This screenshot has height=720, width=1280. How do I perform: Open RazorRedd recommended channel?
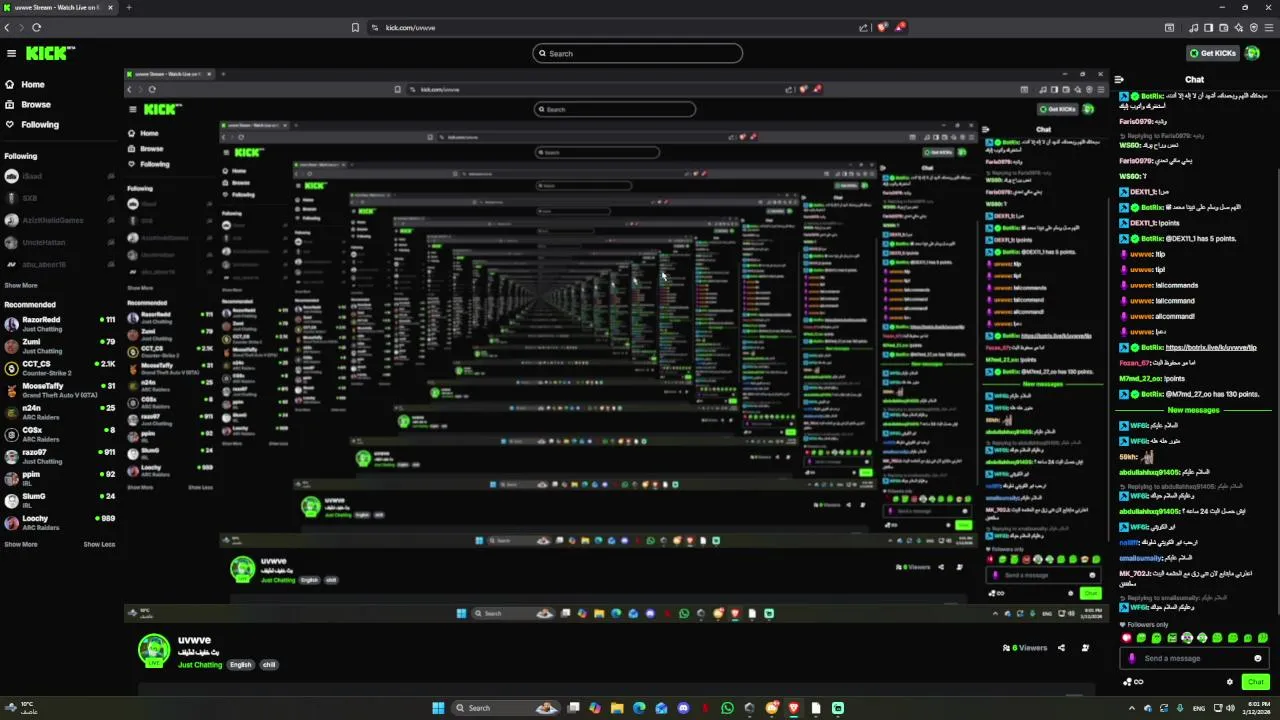(60, 324)
